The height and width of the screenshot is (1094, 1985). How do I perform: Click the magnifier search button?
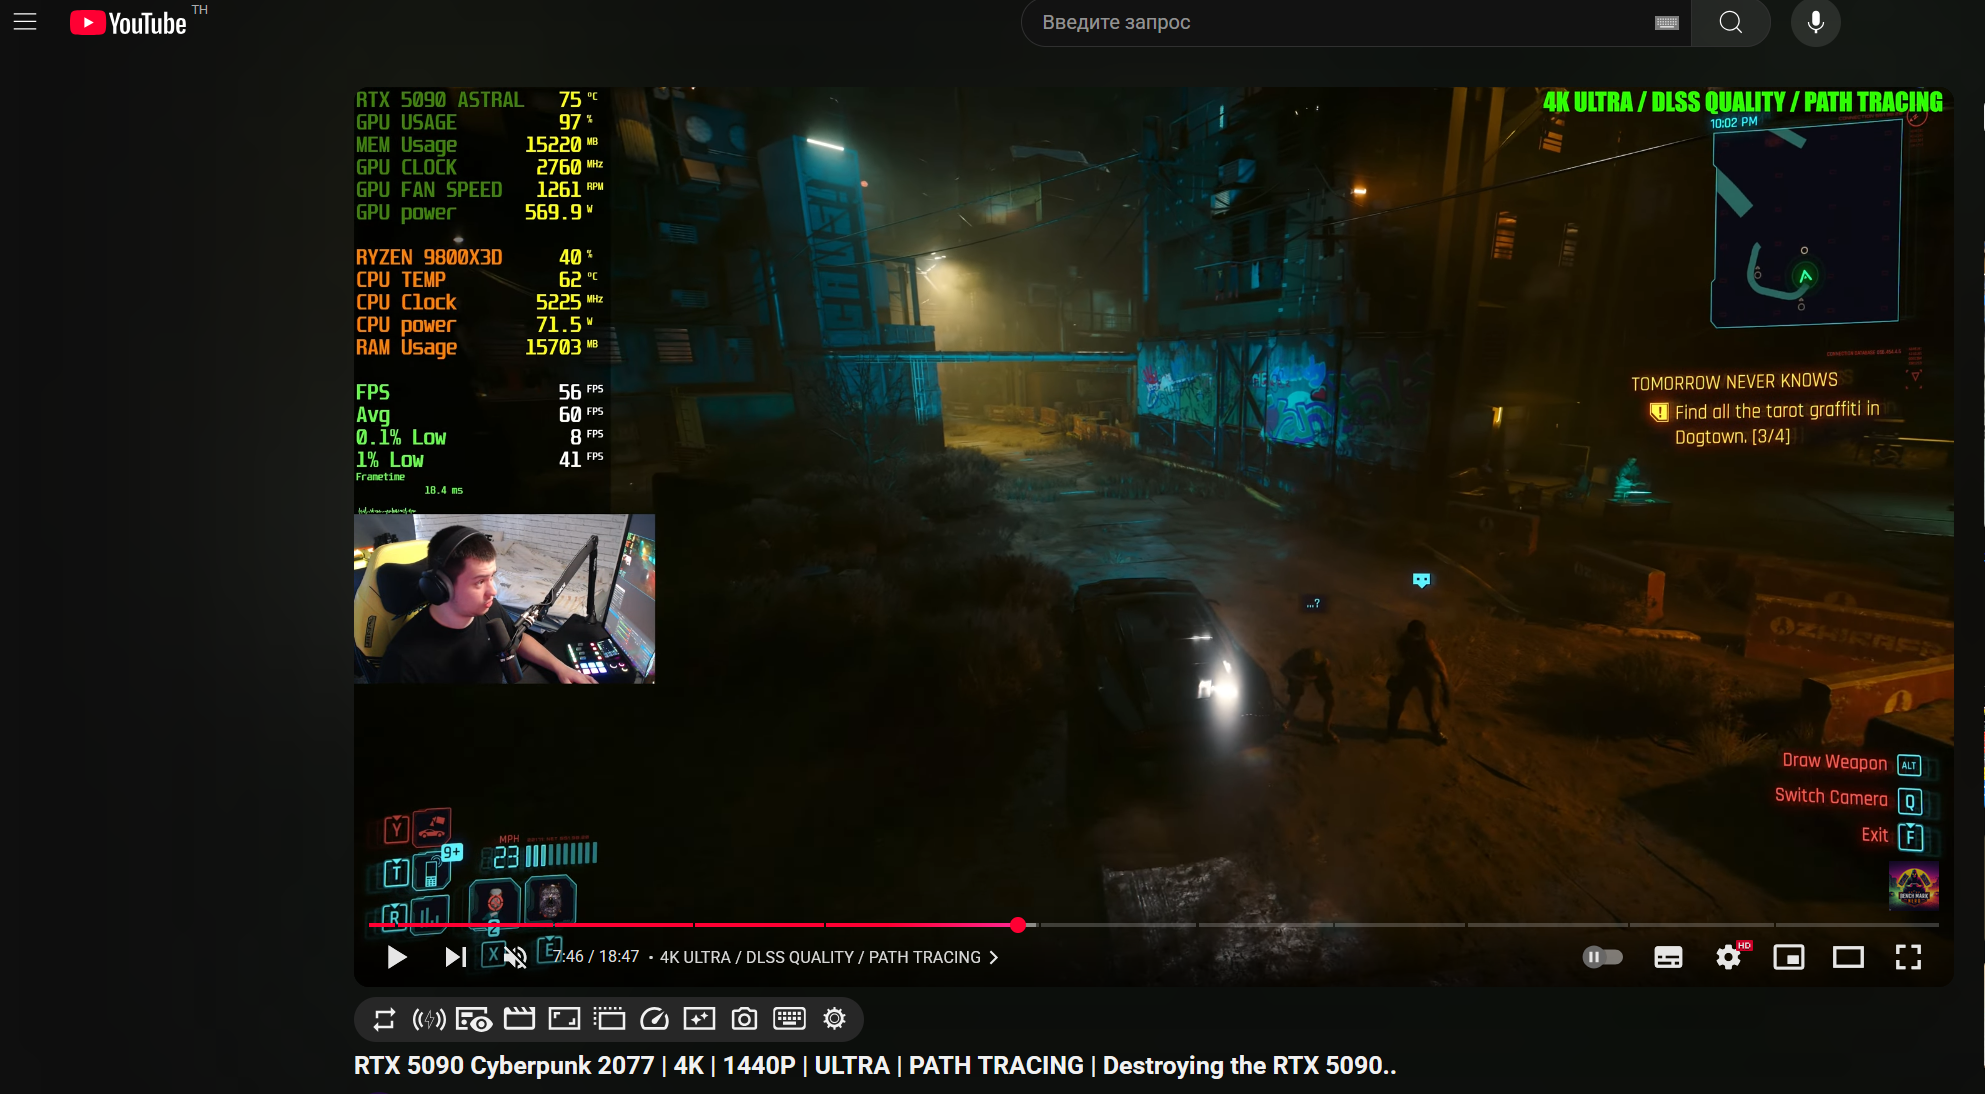[x=1731, y=22]
